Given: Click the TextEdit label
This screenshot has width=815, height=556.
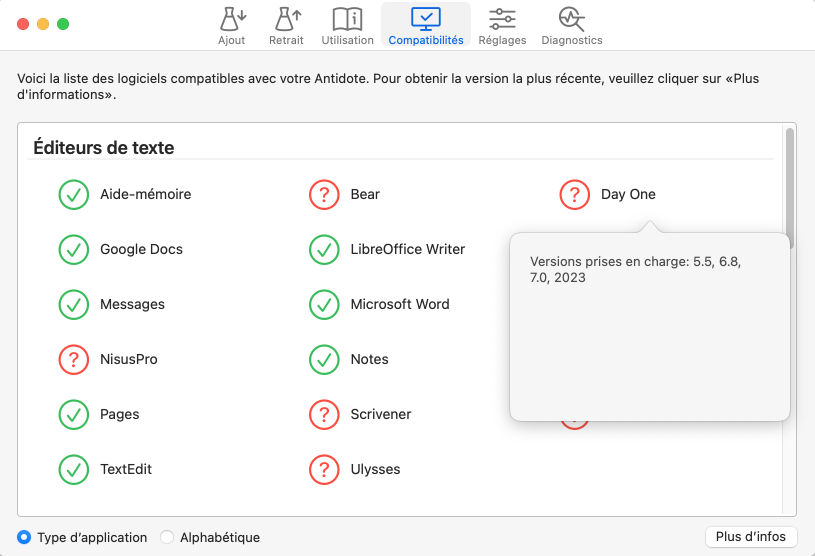Looking at the screenshot, I should [x=126, y=470].
